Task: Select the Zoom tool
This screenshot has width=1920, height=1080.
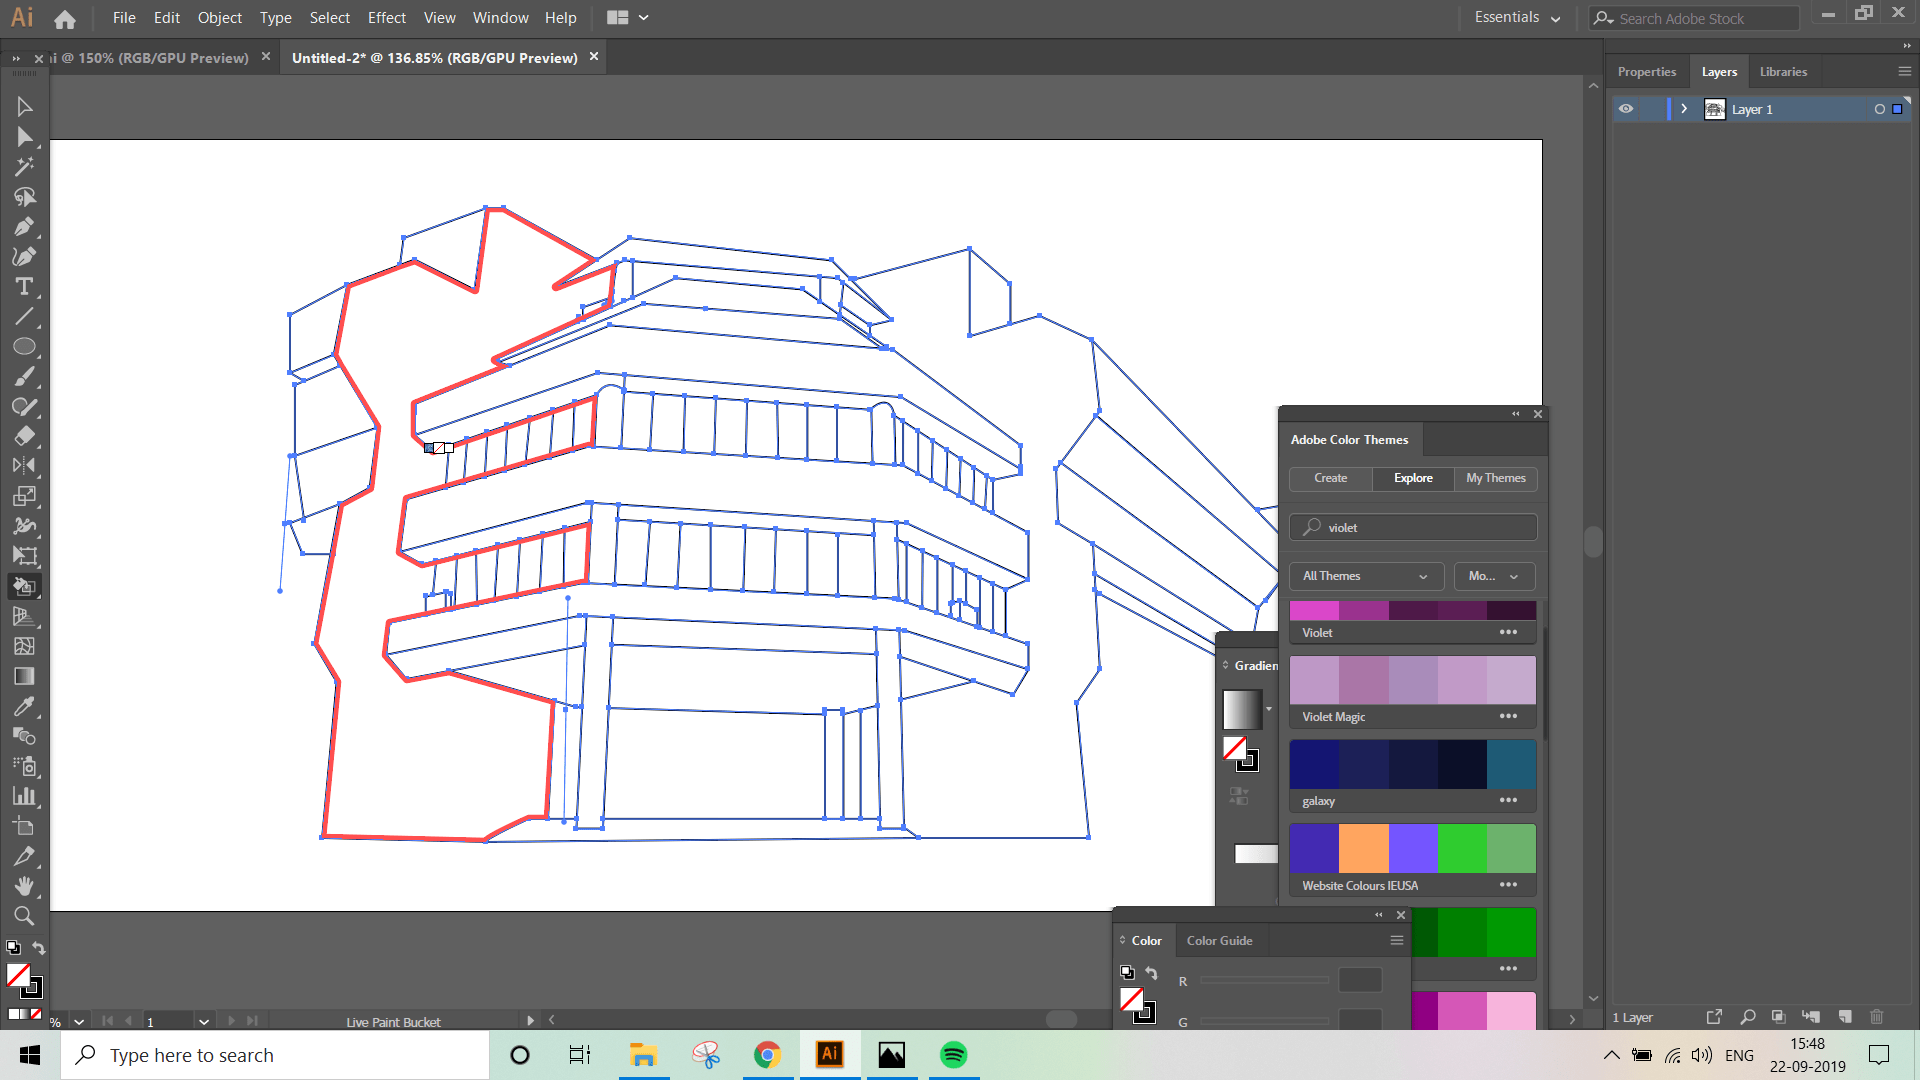Action: click(x=25, y=916)
